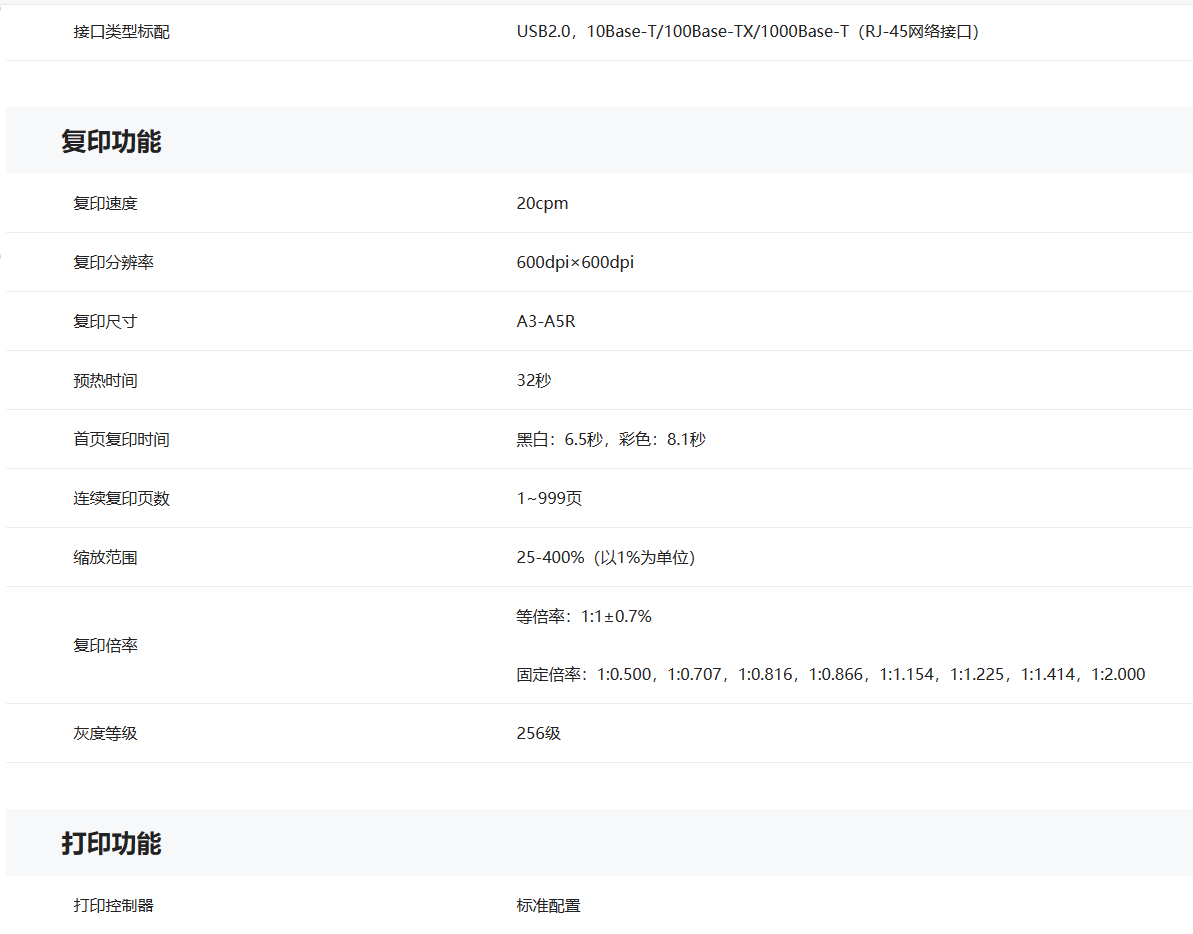1193x934 pixels.
Task: Click the USB2.0 network interface value text
Action: point(748,32)
